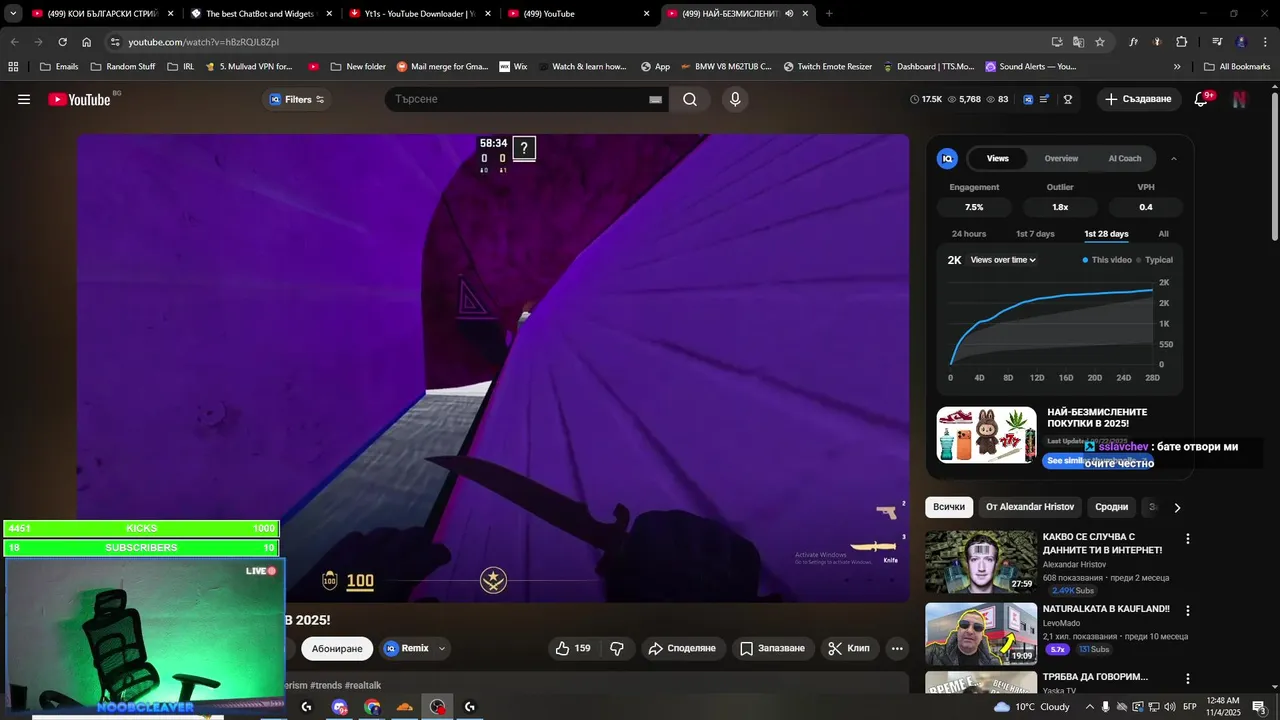Switch to the Views tab in vidIQ panel
Viewport: 1280px width, 720px height.
coord(998,158)
